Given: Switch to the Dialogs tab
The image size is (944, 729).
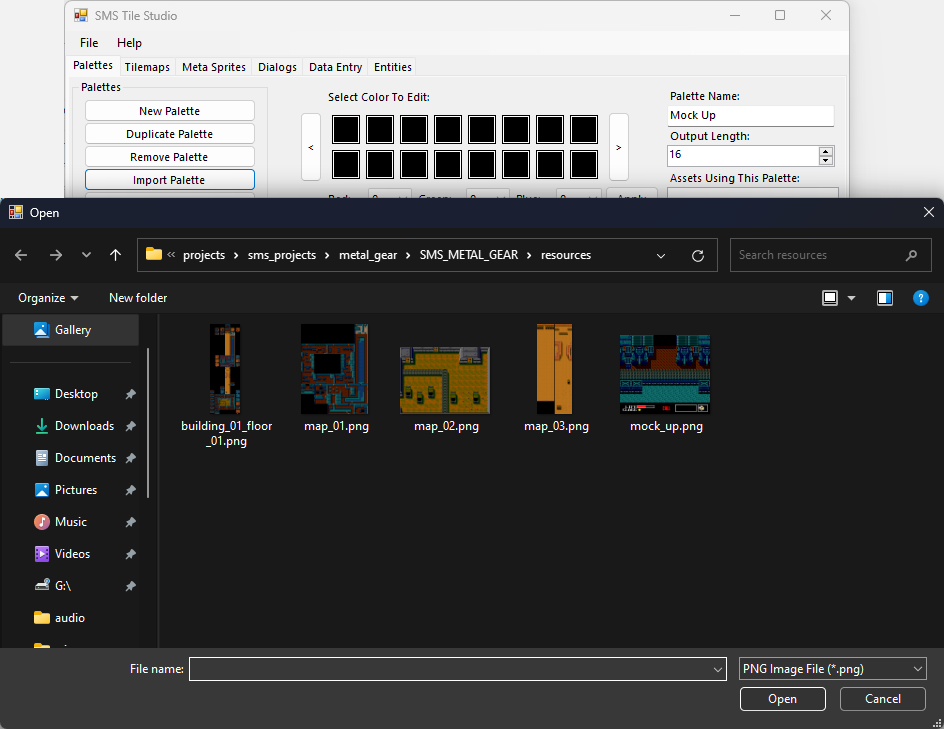Looking at the screenshot, I should pos(278,67).
